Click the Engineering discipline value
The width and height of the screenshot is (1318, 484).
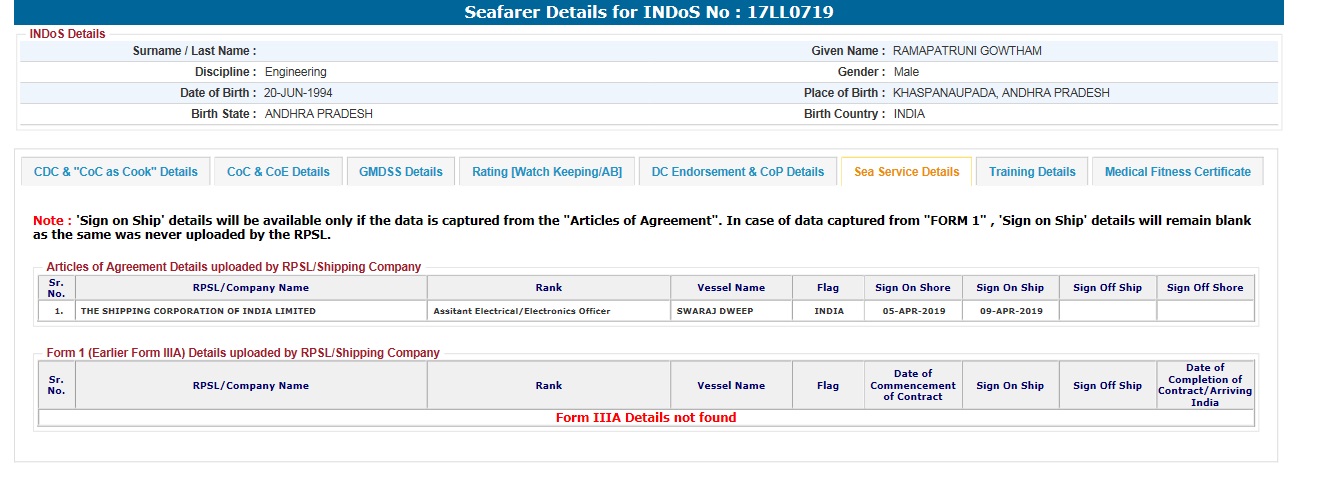[x=296, y=72]
